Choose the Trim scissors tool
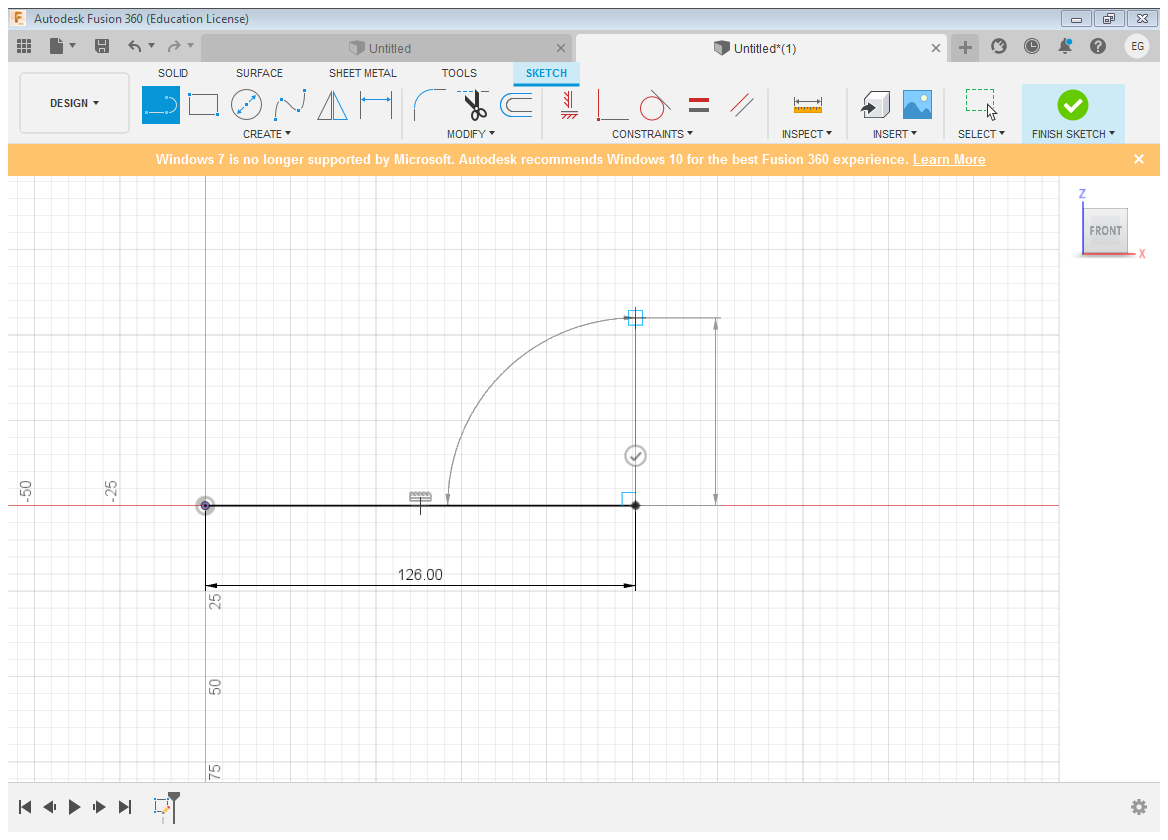The image size is (1168, 840). click(473, 104)
